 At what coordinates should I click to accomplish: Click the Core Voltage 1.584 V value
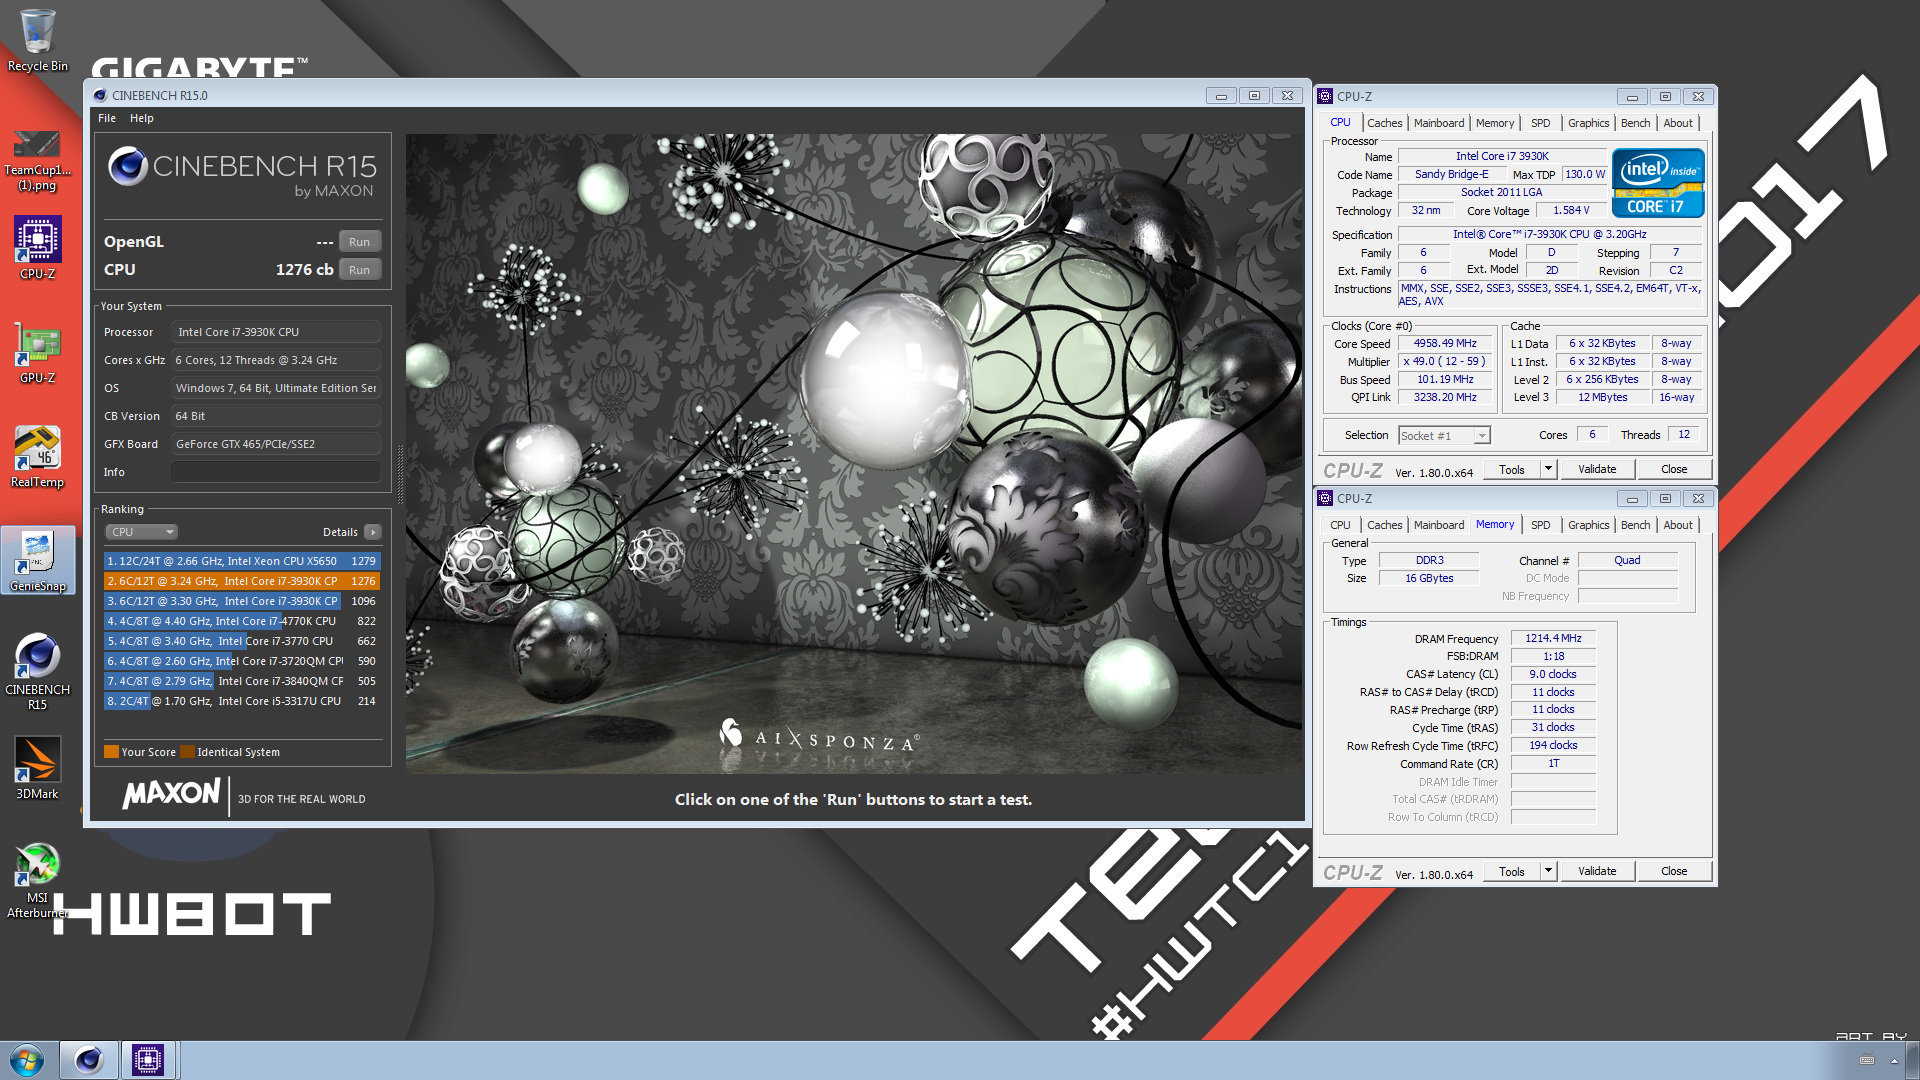[1571, 211]
